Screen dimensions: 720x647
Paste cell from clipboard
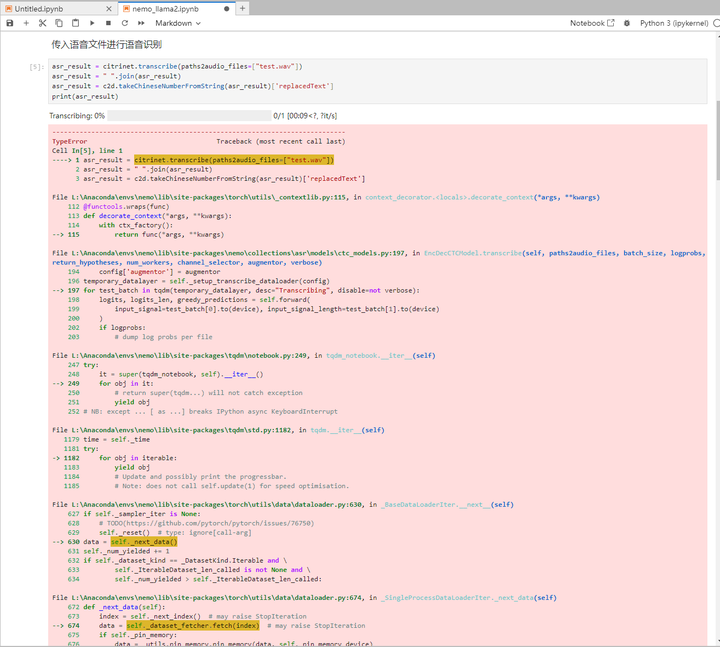pyautogui.click(x=75, y=23)
